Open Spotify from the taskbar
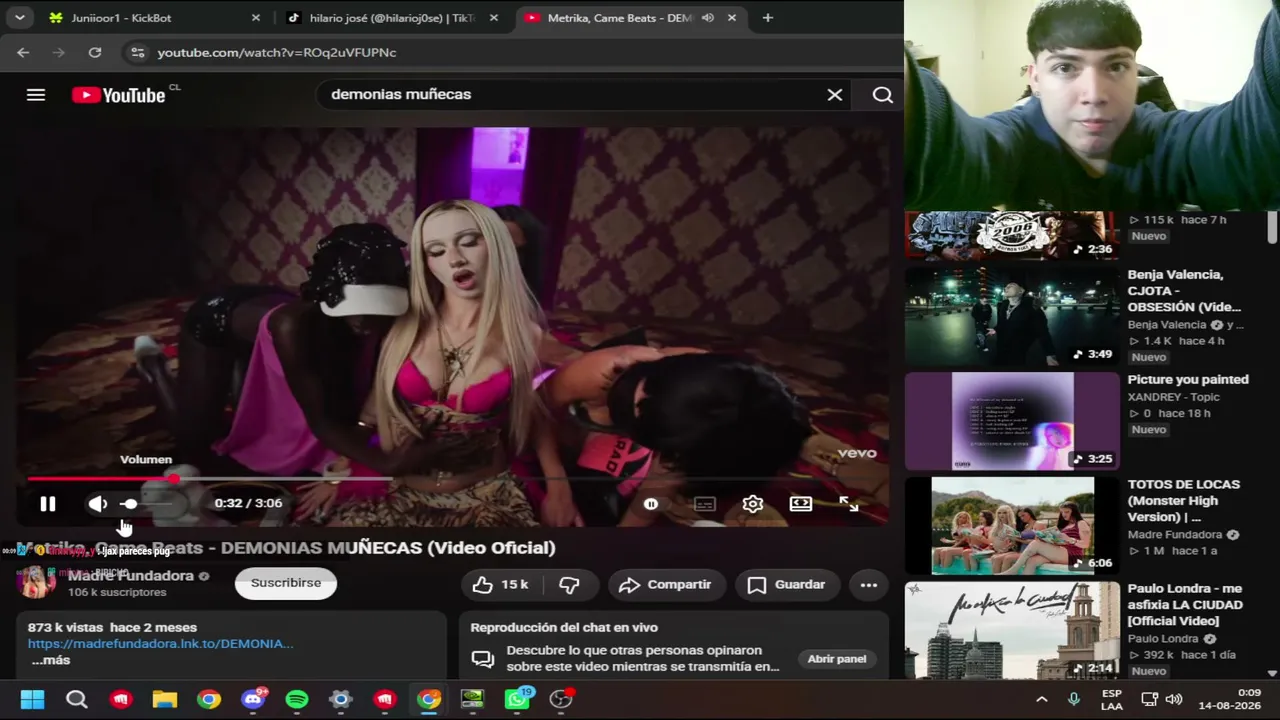The height and width of the screenshot is (720, 1280). 297,699
